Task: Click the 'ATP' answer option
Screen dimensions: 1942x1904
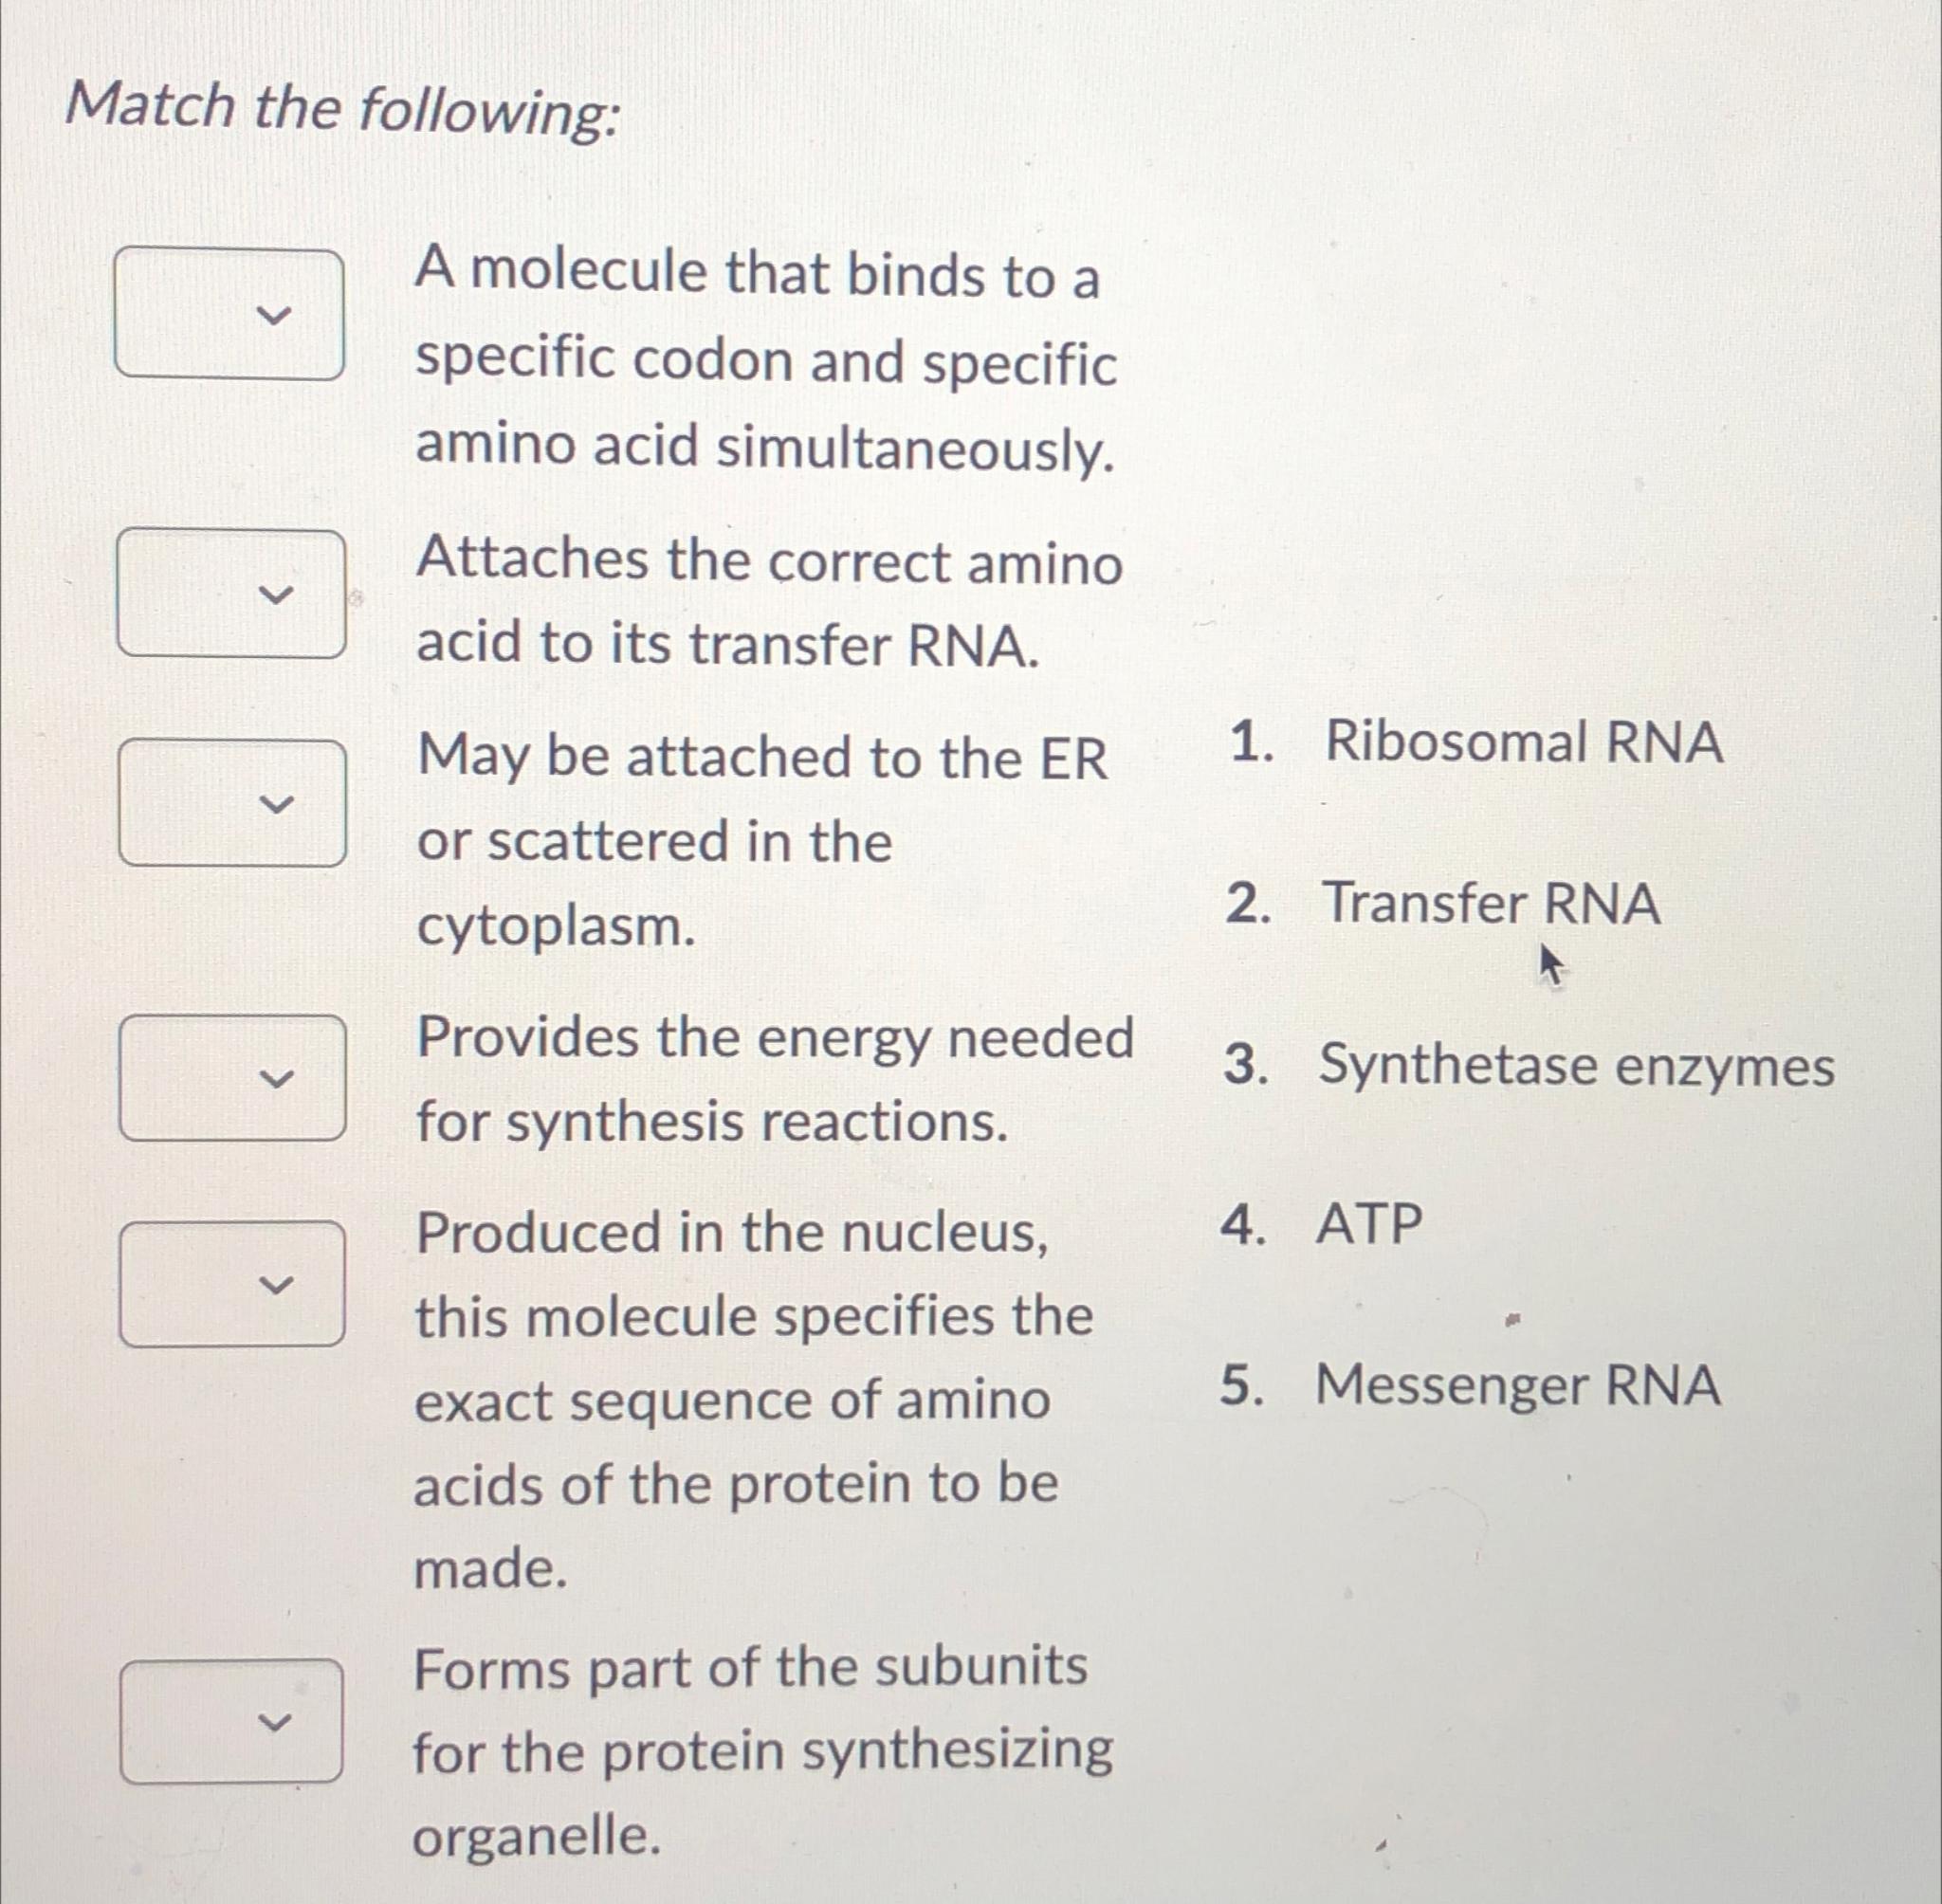Action: point(1368,1224)
